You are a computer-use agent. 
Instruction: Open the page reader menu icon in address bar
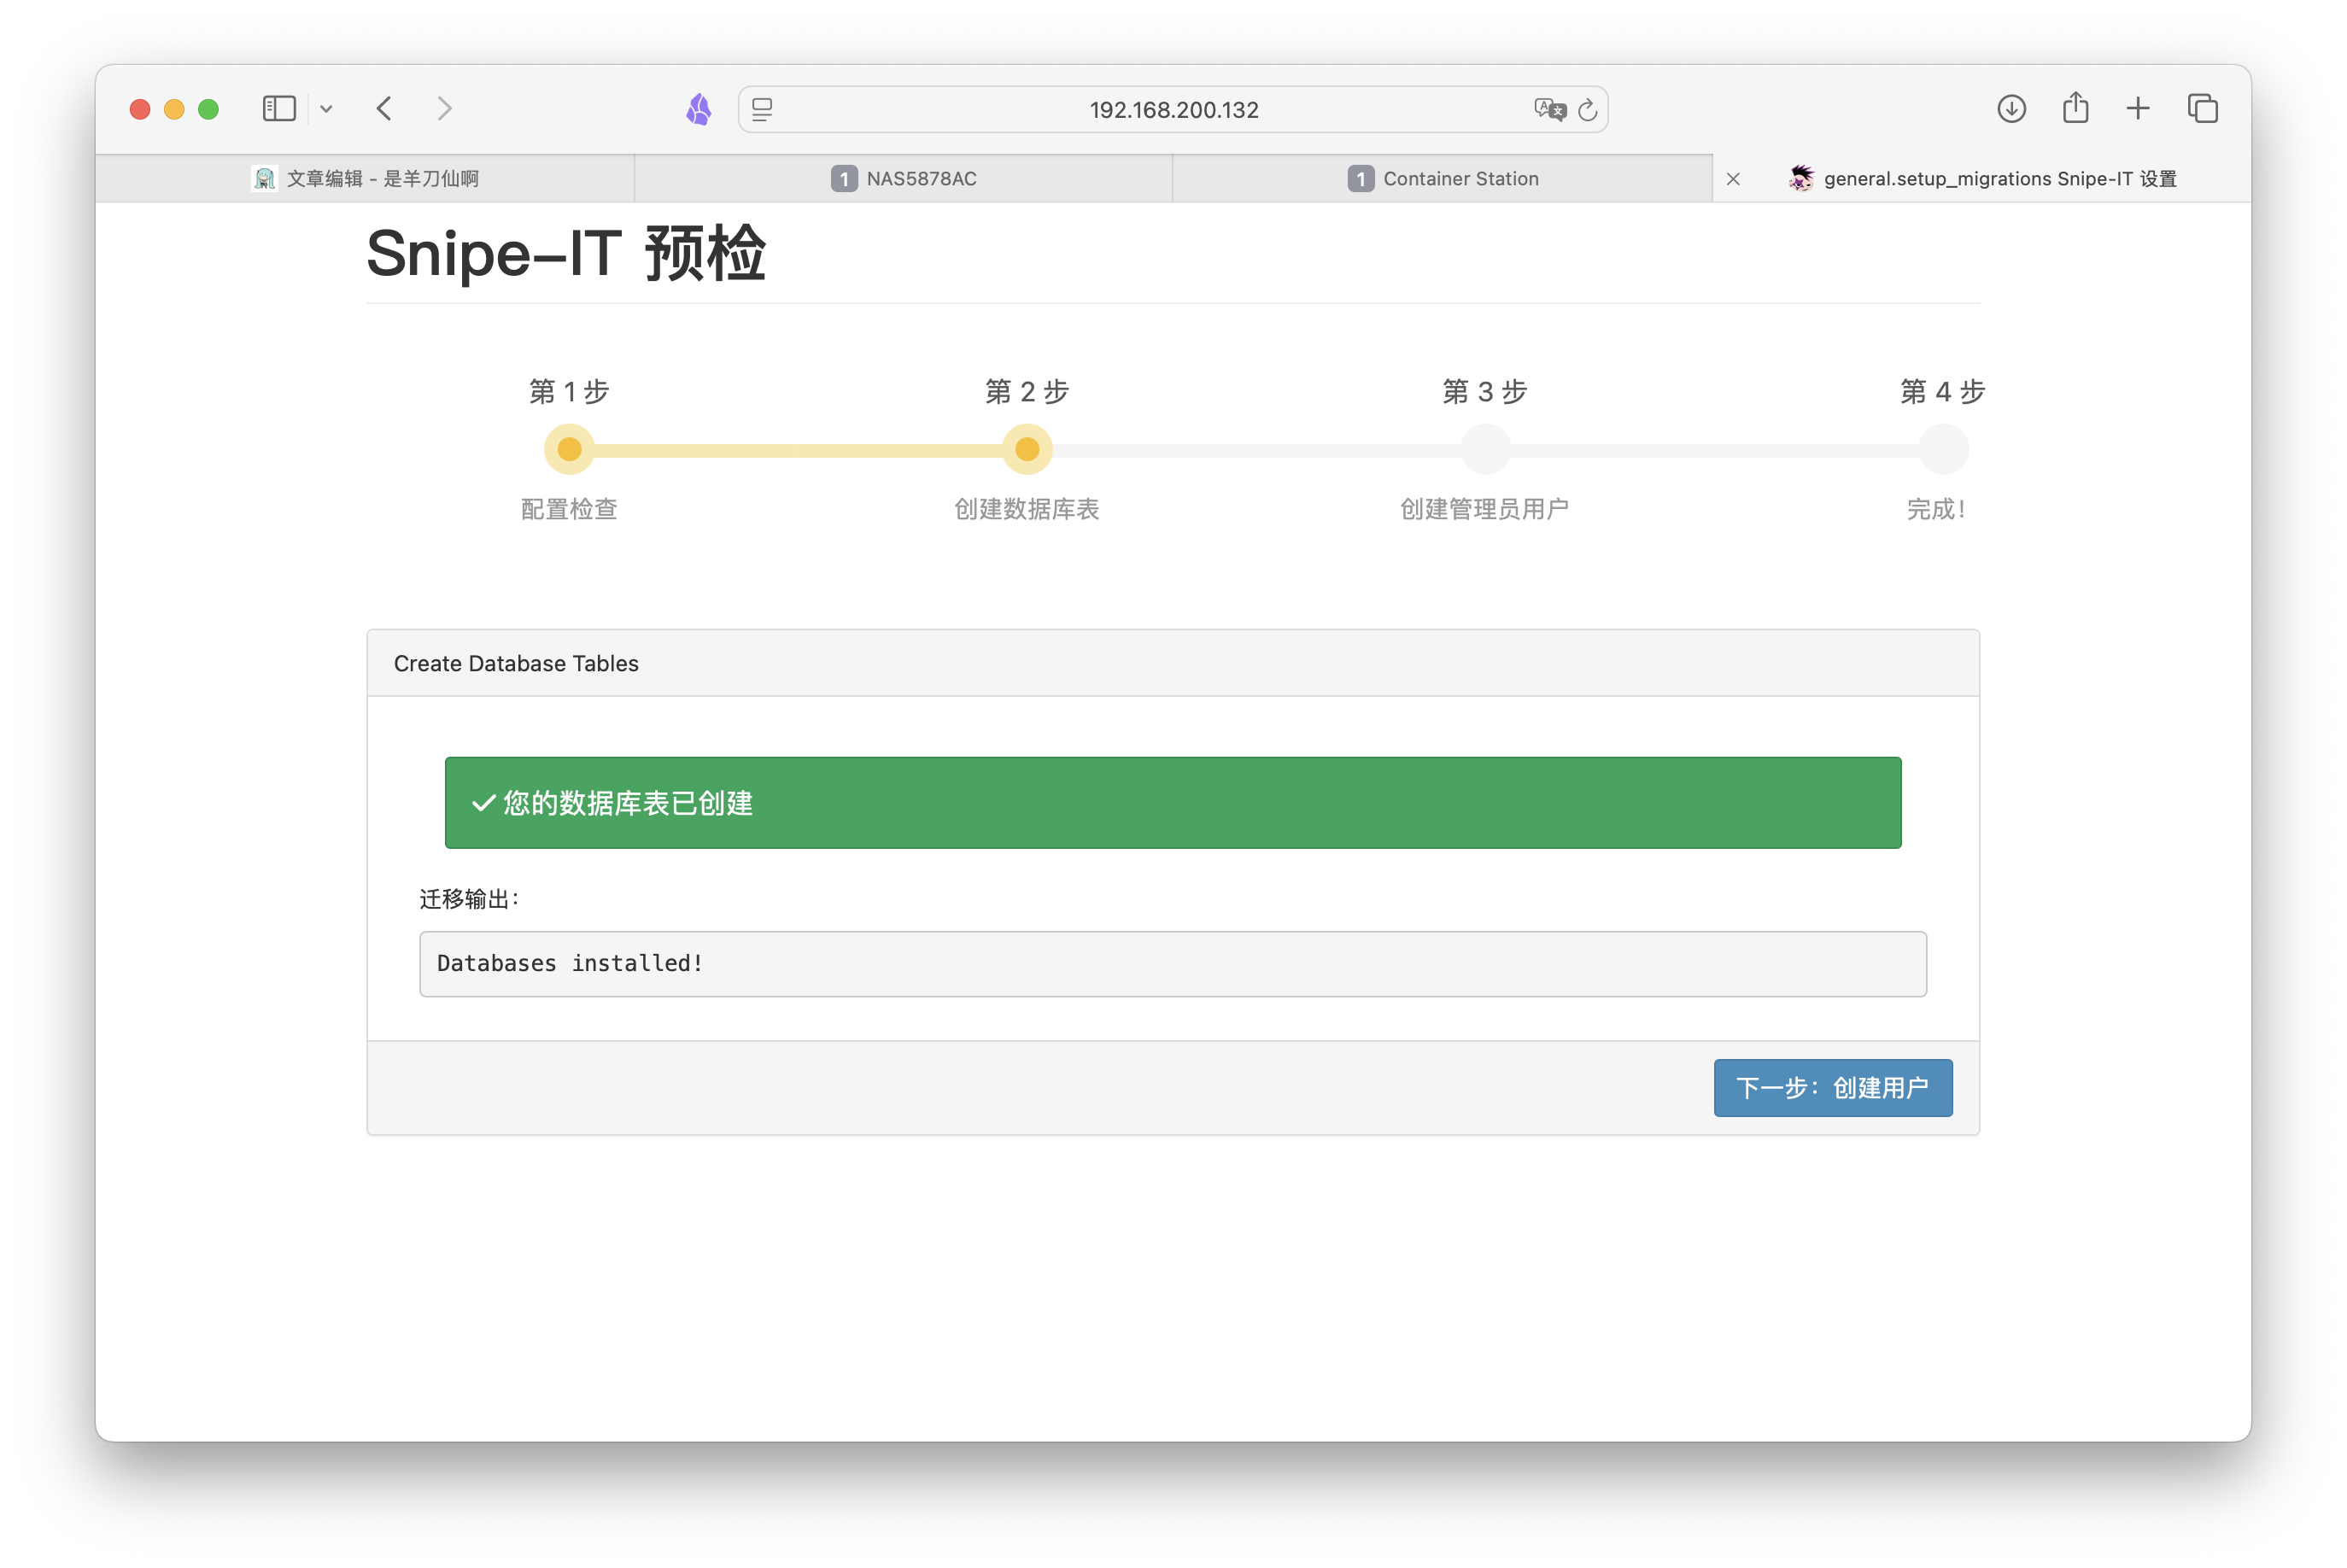pyautogui.click(x=762, y=109)
